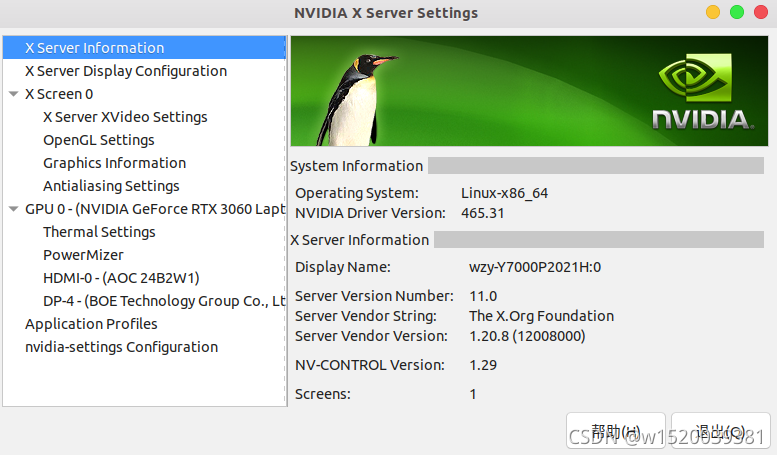
Task: Click the Linux-x86_64 operating system value
Action: coord(504,193)
